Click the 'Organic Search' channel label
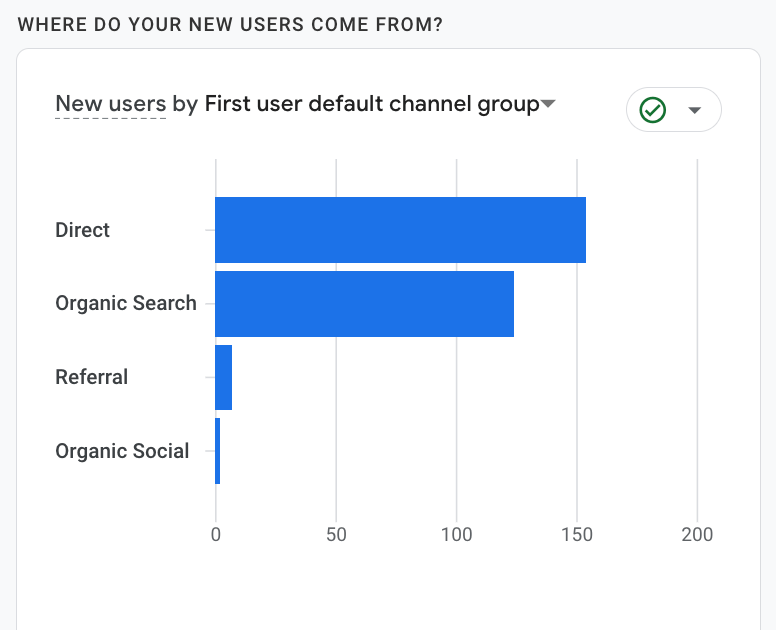776x630 pixels. 126,304
